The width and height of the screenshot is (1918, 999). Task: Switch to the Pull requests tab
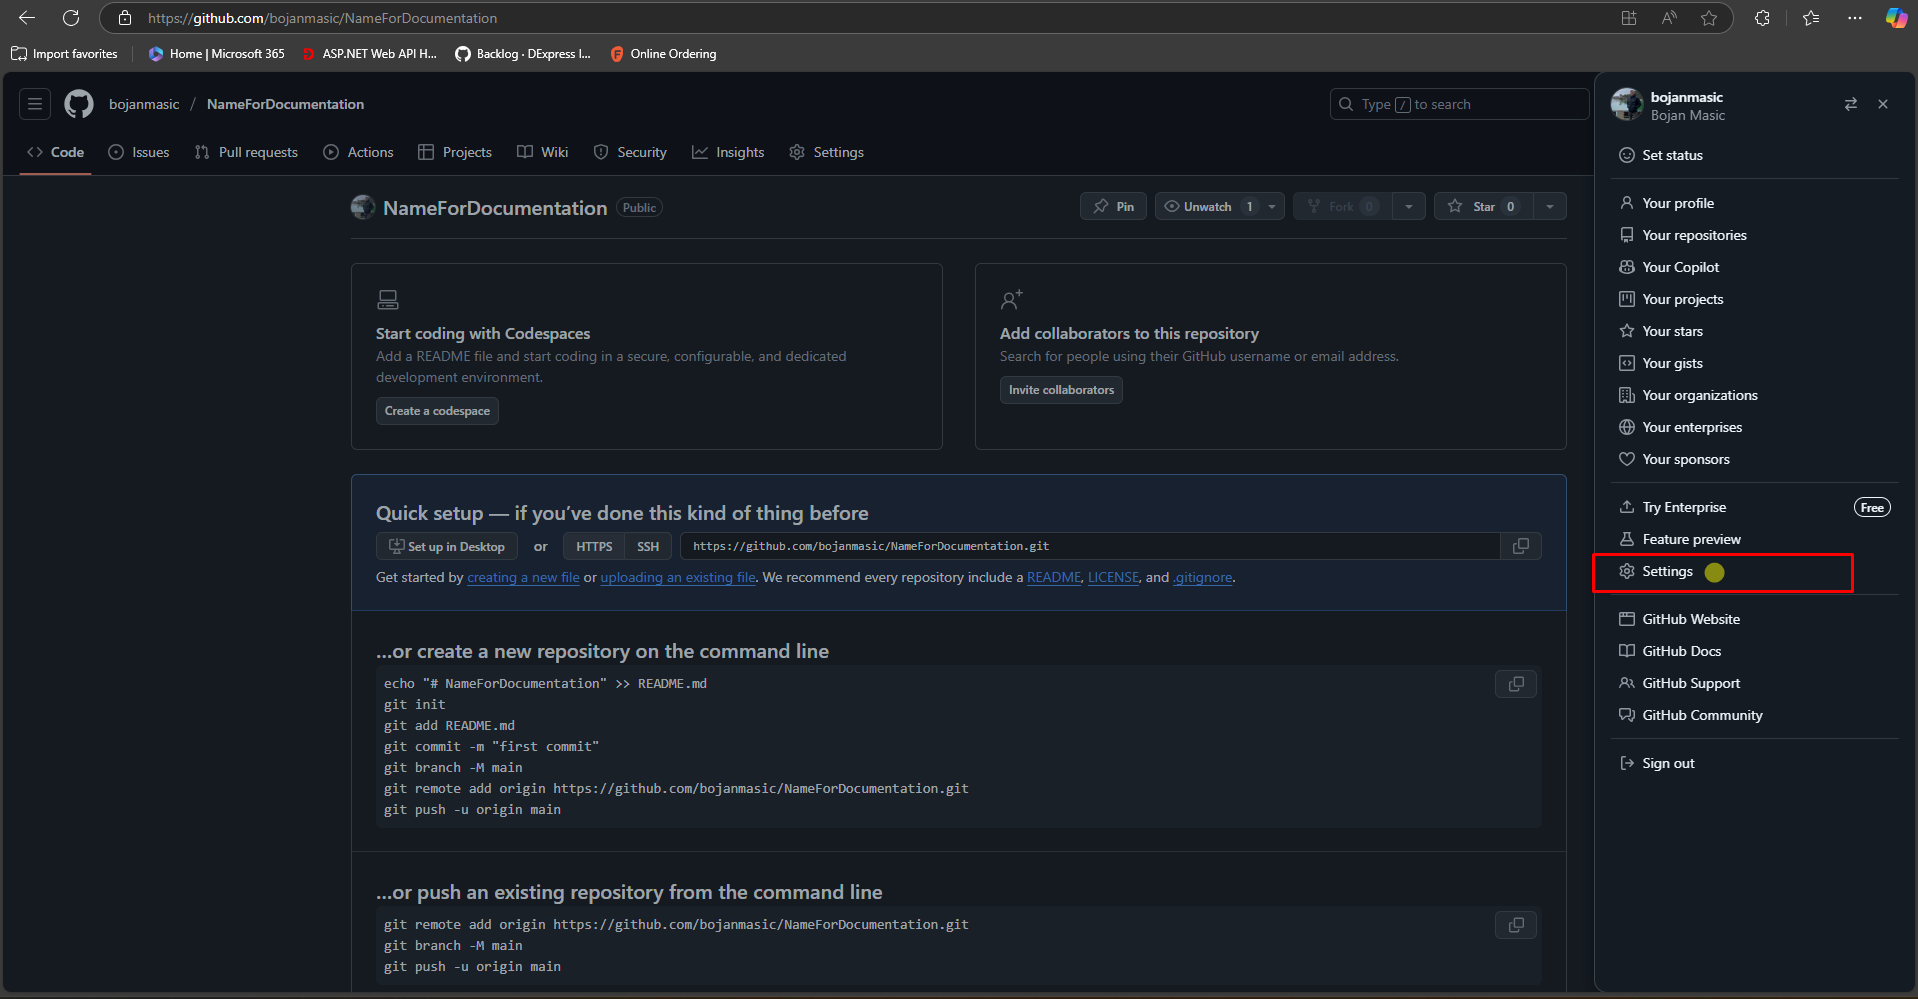pyautogui.click(x=246, y=152)
